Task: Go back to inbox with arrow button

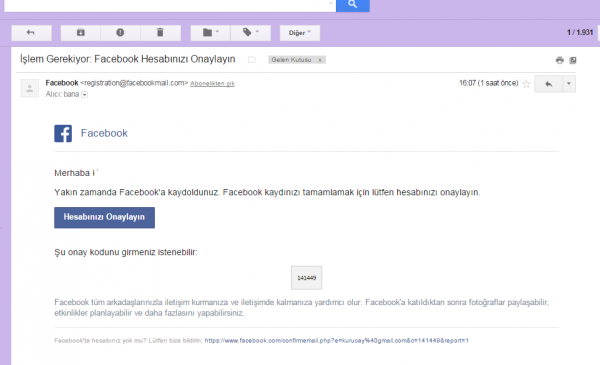Action: point(31,33)
